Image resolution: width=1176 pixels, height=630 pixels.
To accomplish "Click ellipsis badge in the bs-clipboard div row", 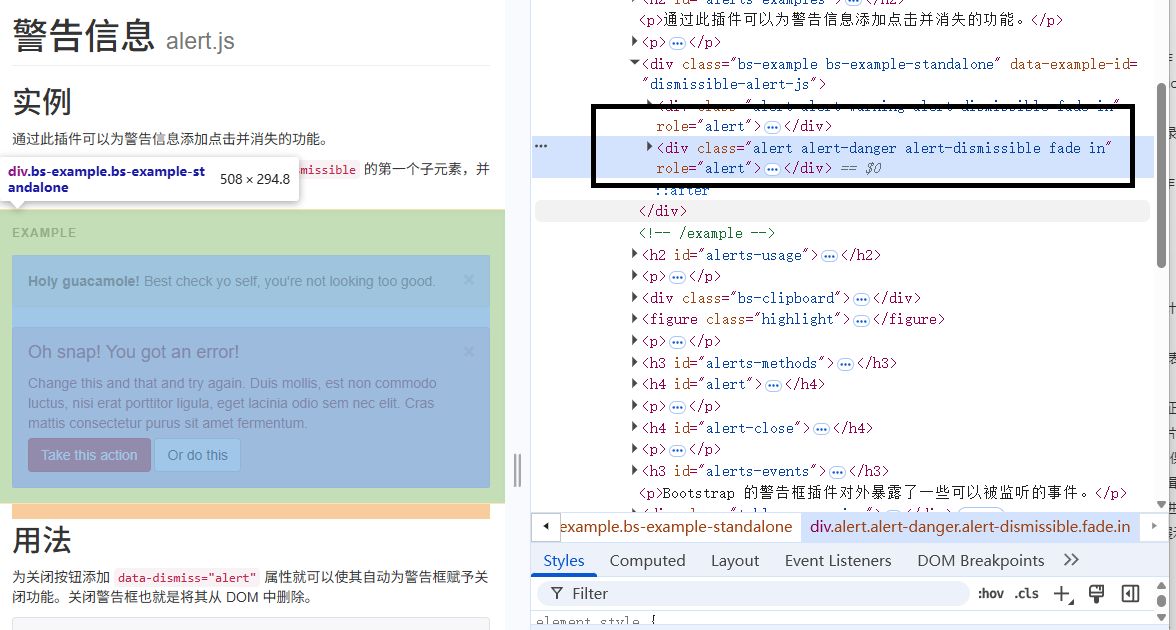I will (x=861, y=299).
